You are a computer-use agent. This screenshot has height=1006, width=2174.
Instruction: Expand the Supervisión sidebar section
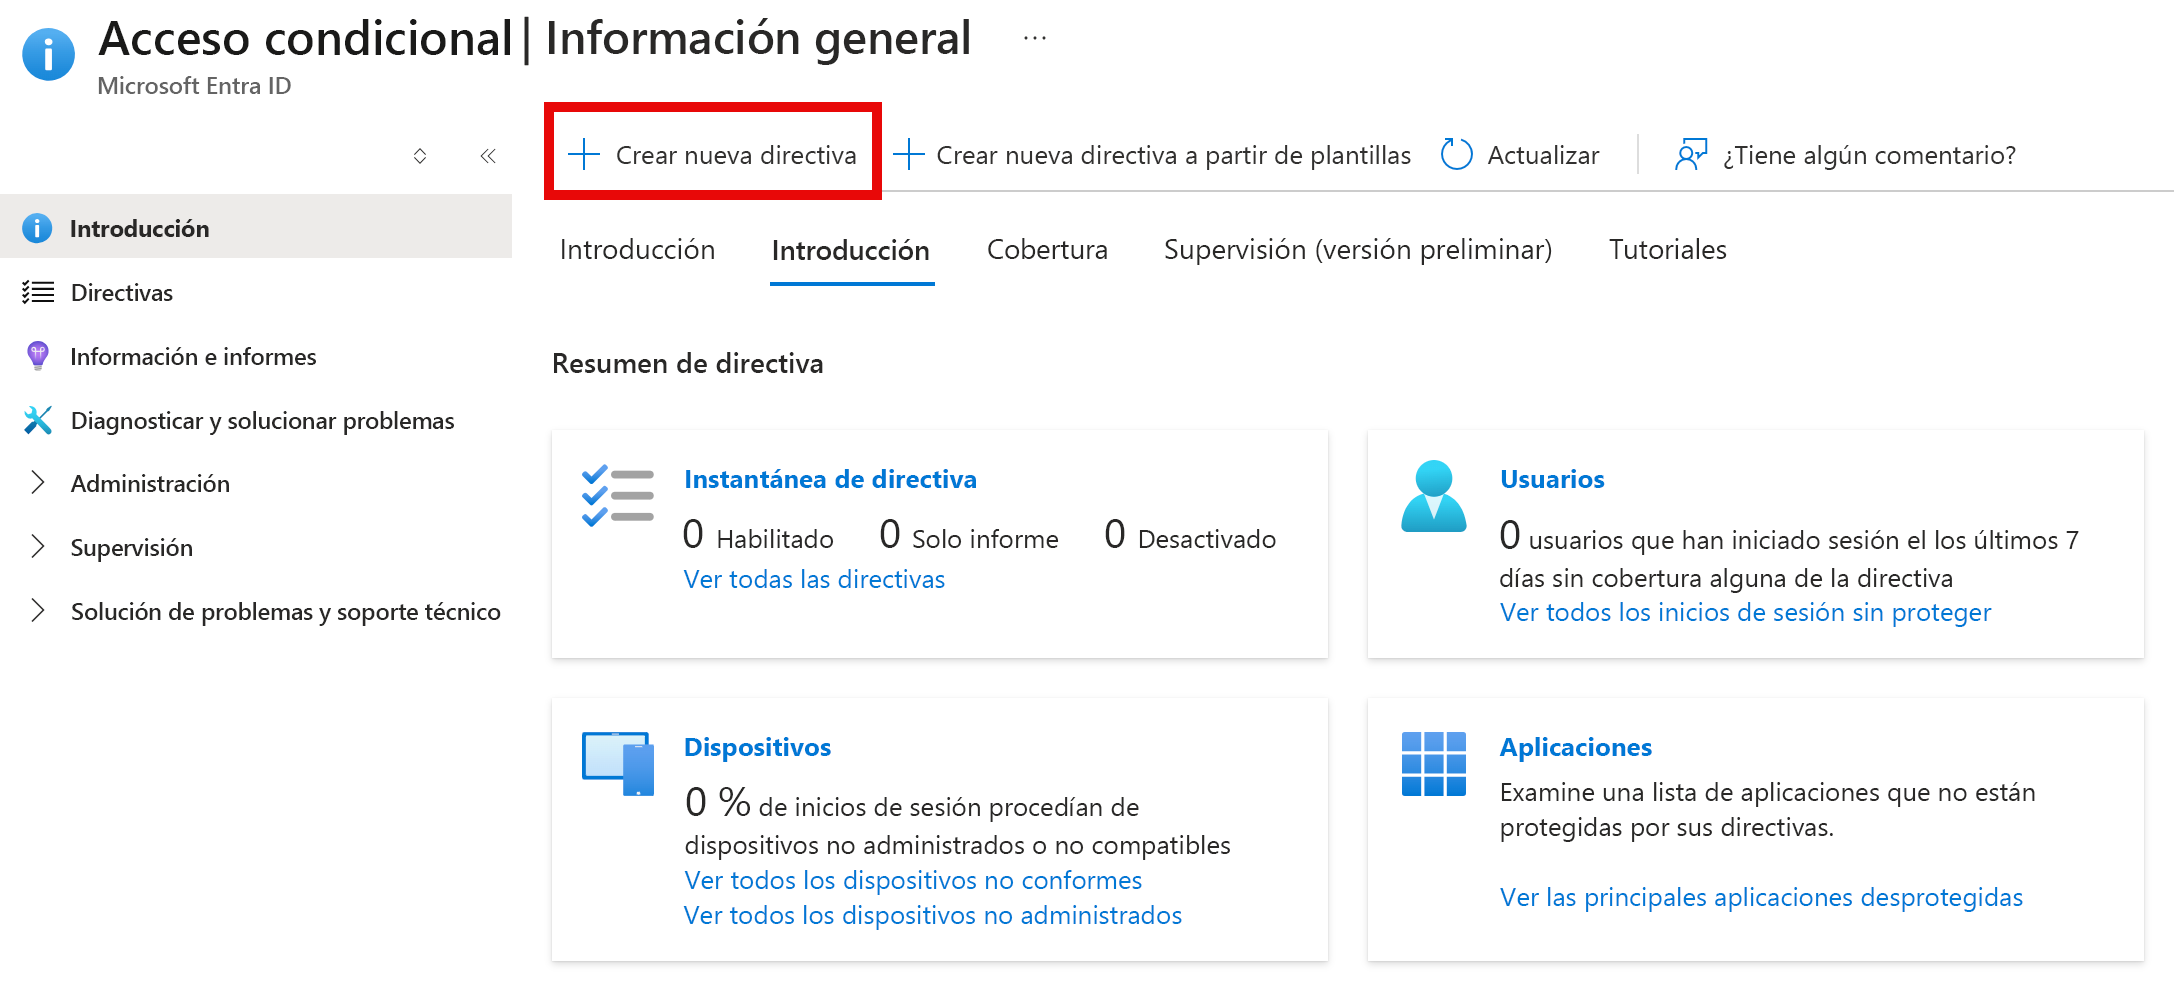click(38, 547)
